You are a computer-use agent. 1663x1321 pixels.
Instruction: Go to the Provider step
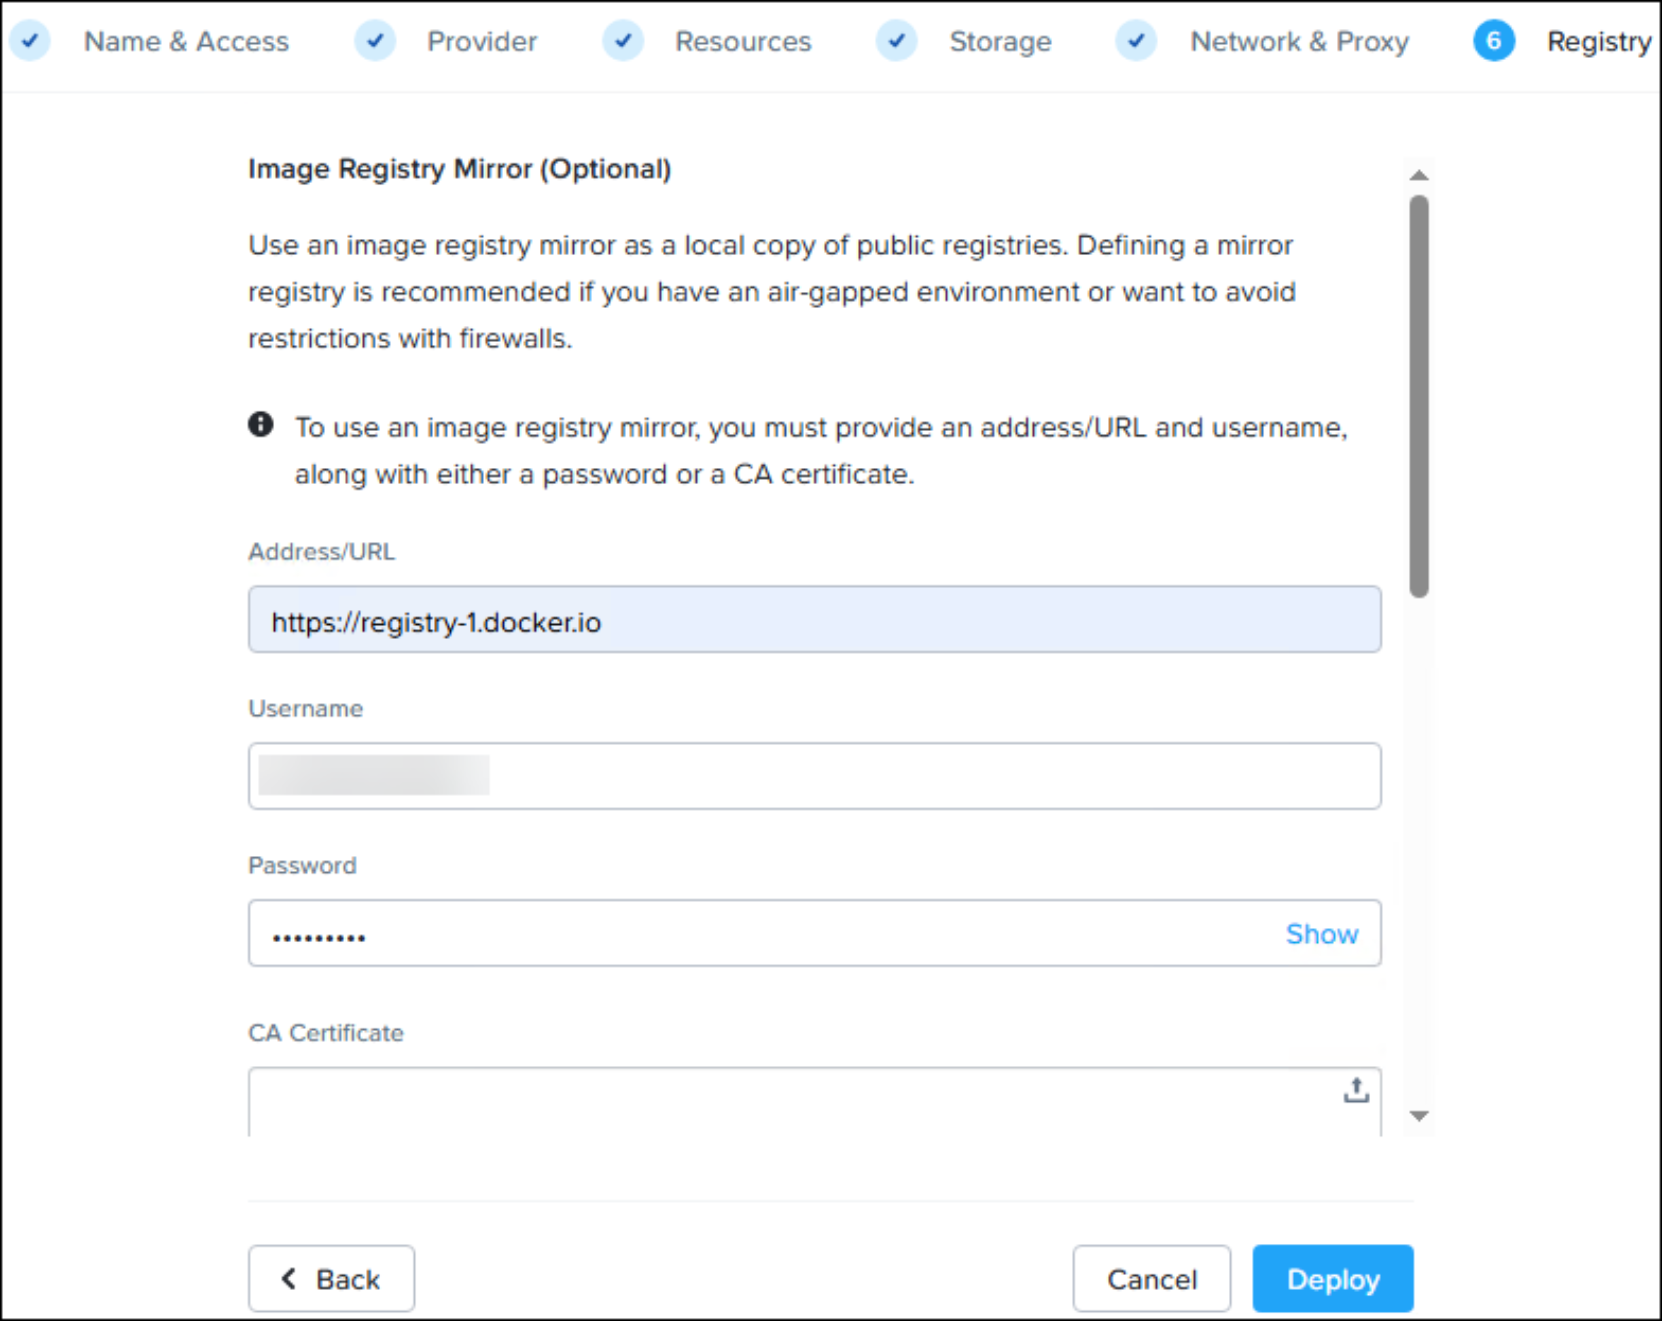[x=482, y=41]
